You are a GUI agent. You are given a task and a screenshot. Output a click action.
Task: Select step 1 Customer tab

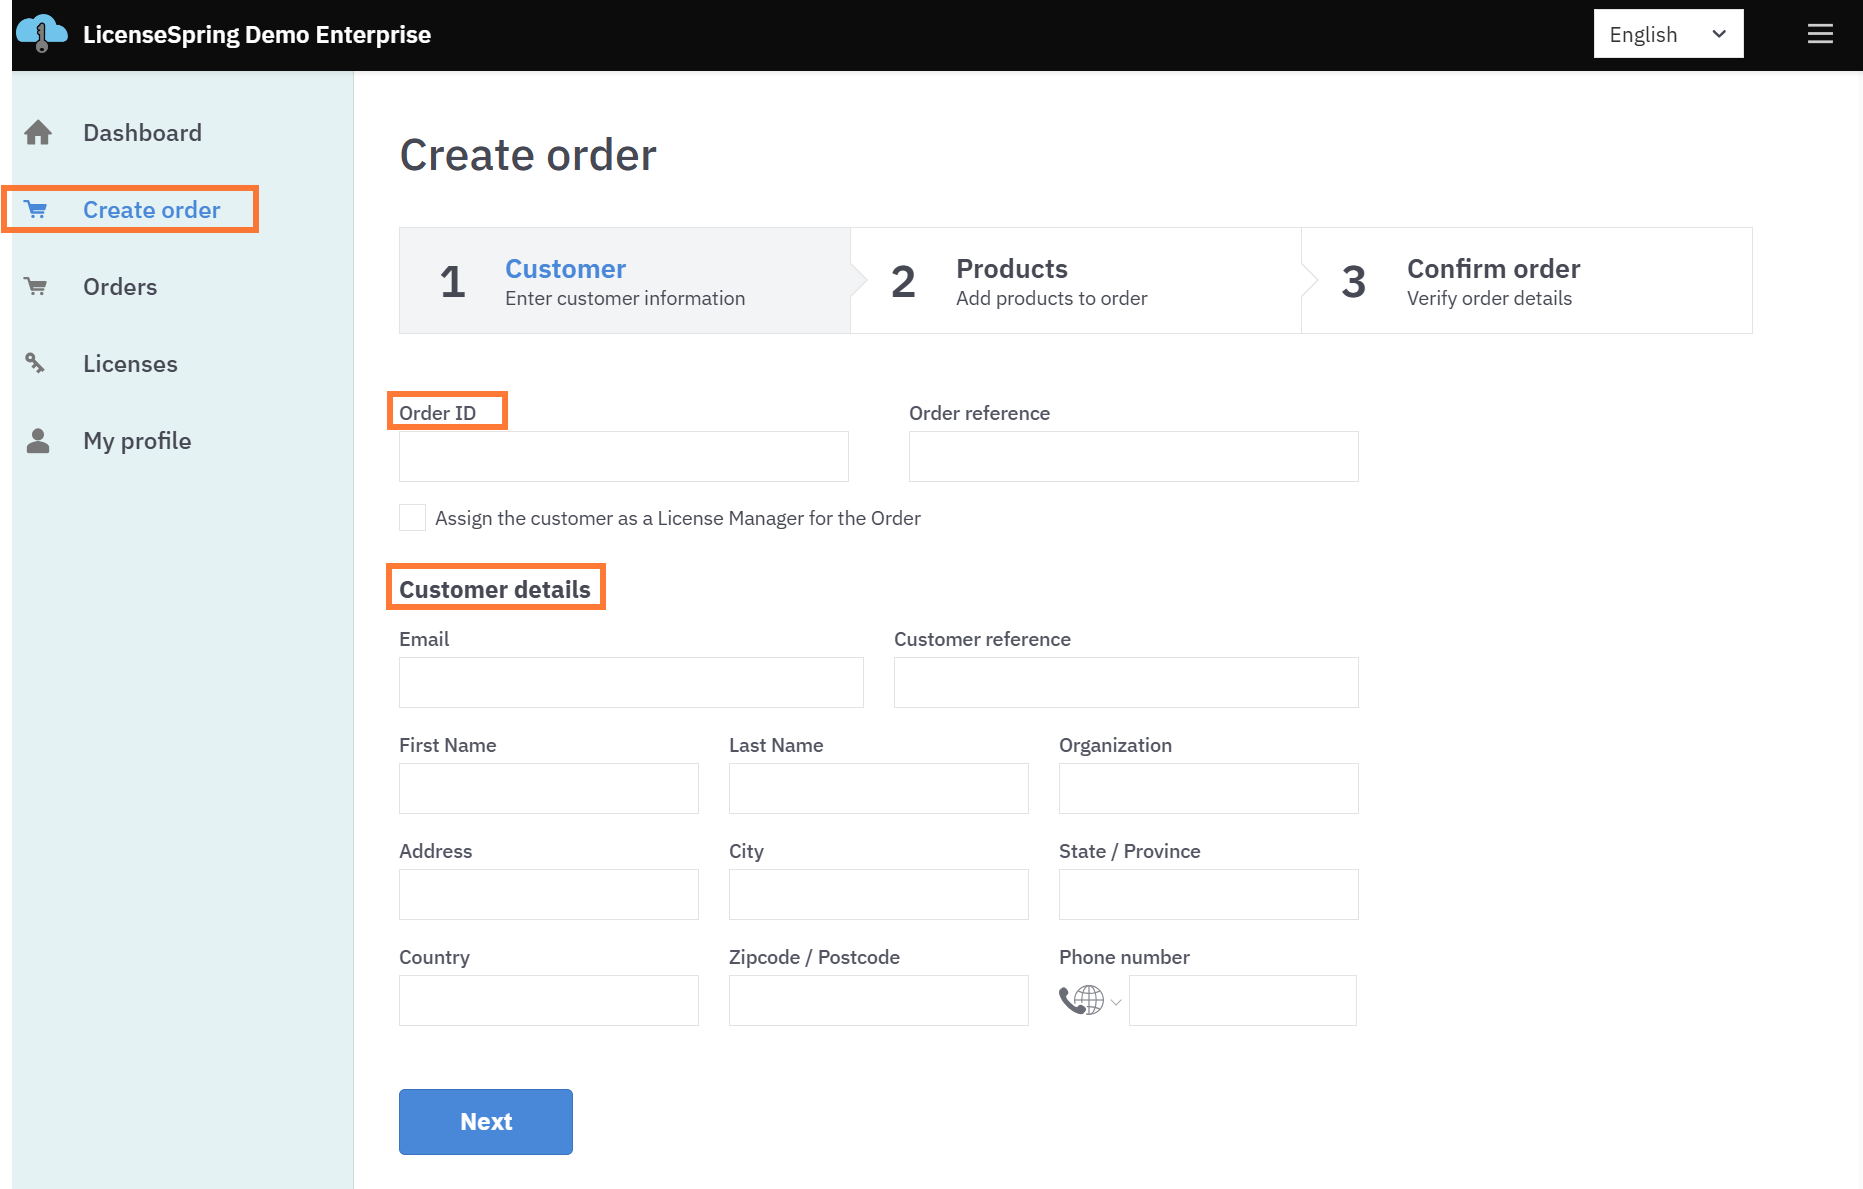625,281
